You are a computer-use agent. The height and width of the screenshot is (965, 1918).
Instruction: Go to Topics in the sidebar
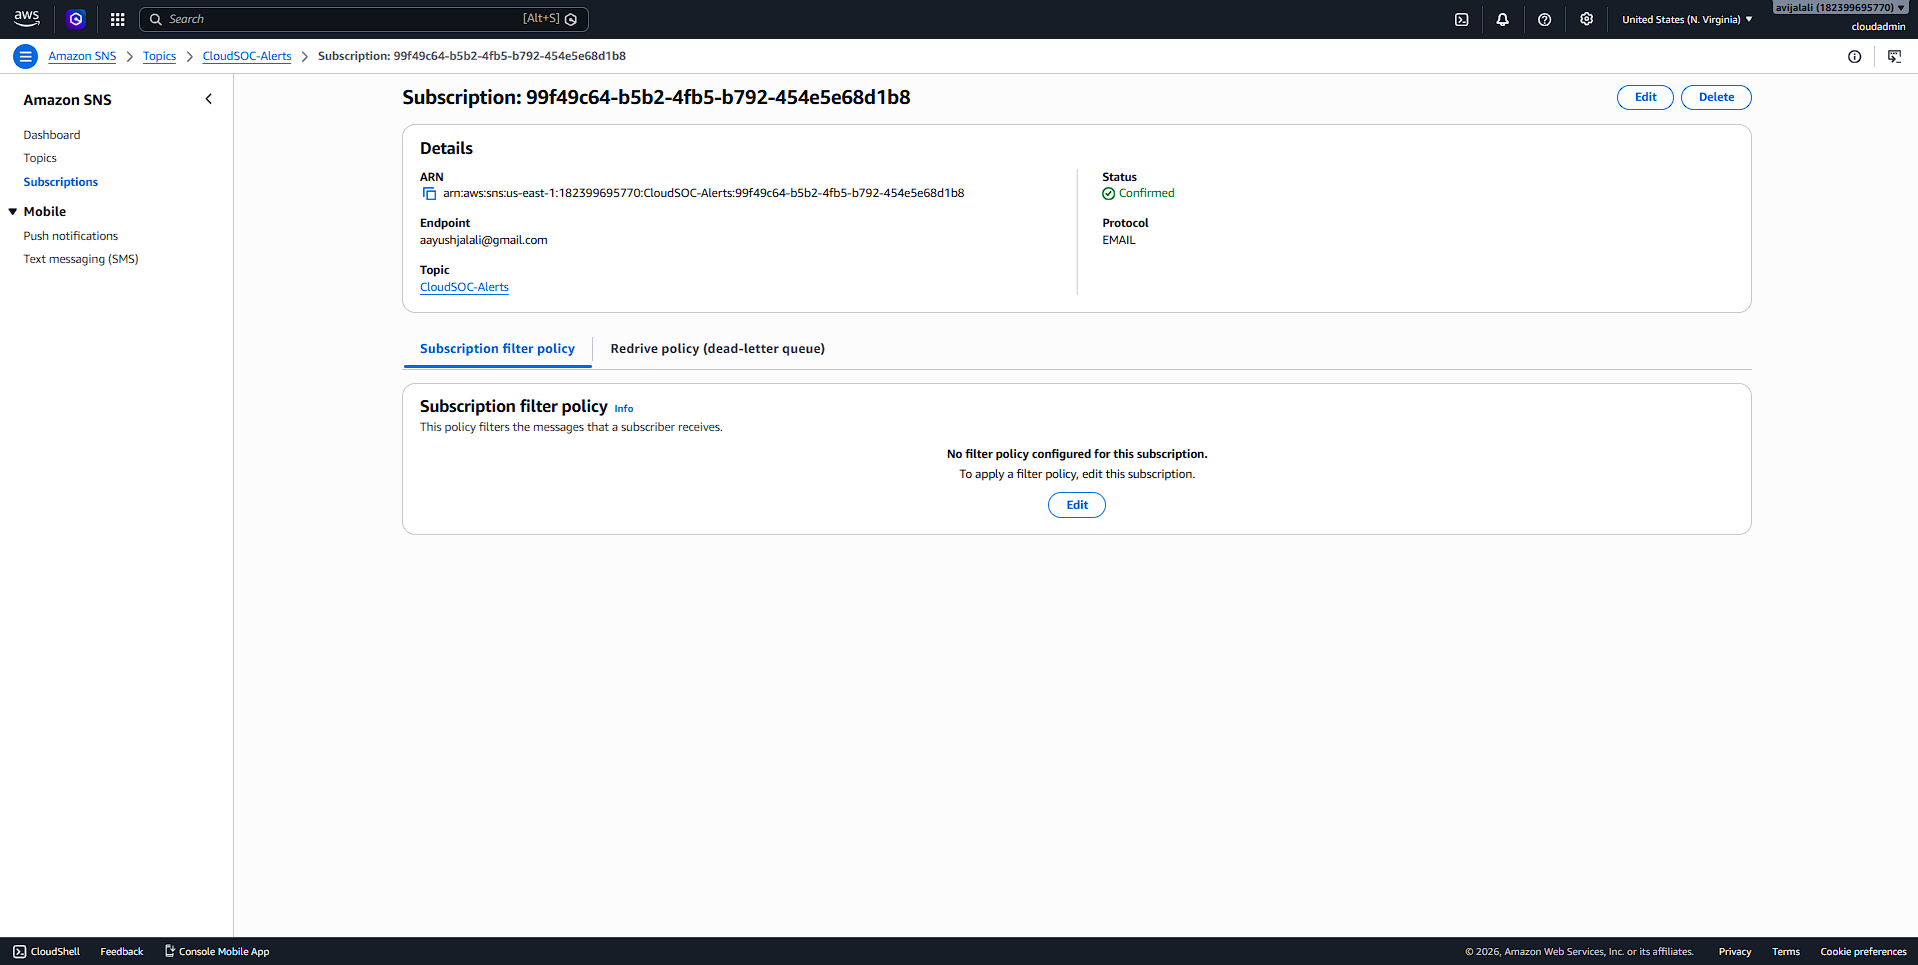40,158
